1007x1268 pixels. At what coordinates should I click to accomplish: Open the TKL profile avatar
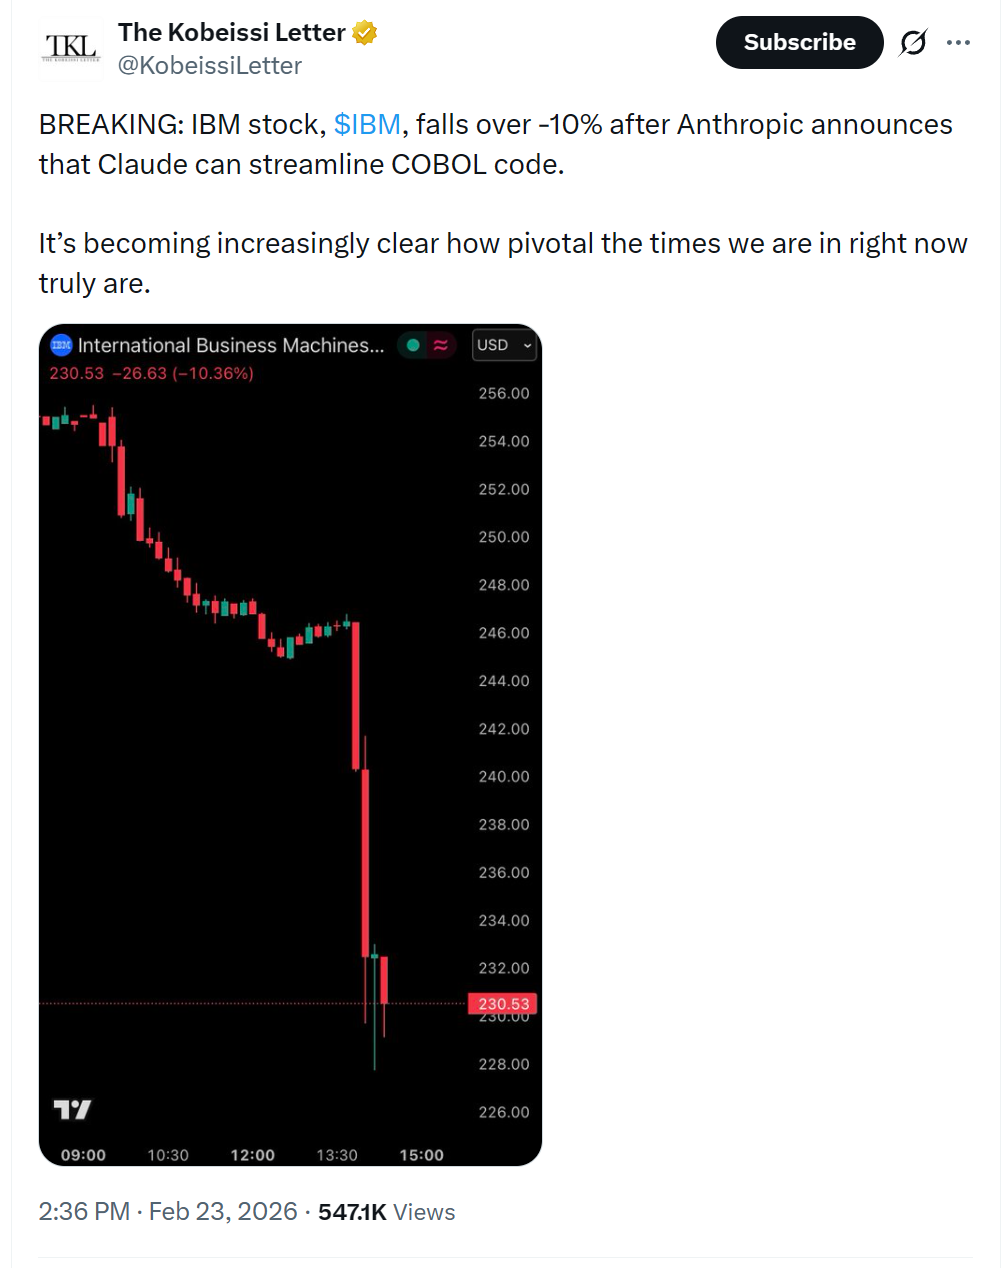click(70, 48)
